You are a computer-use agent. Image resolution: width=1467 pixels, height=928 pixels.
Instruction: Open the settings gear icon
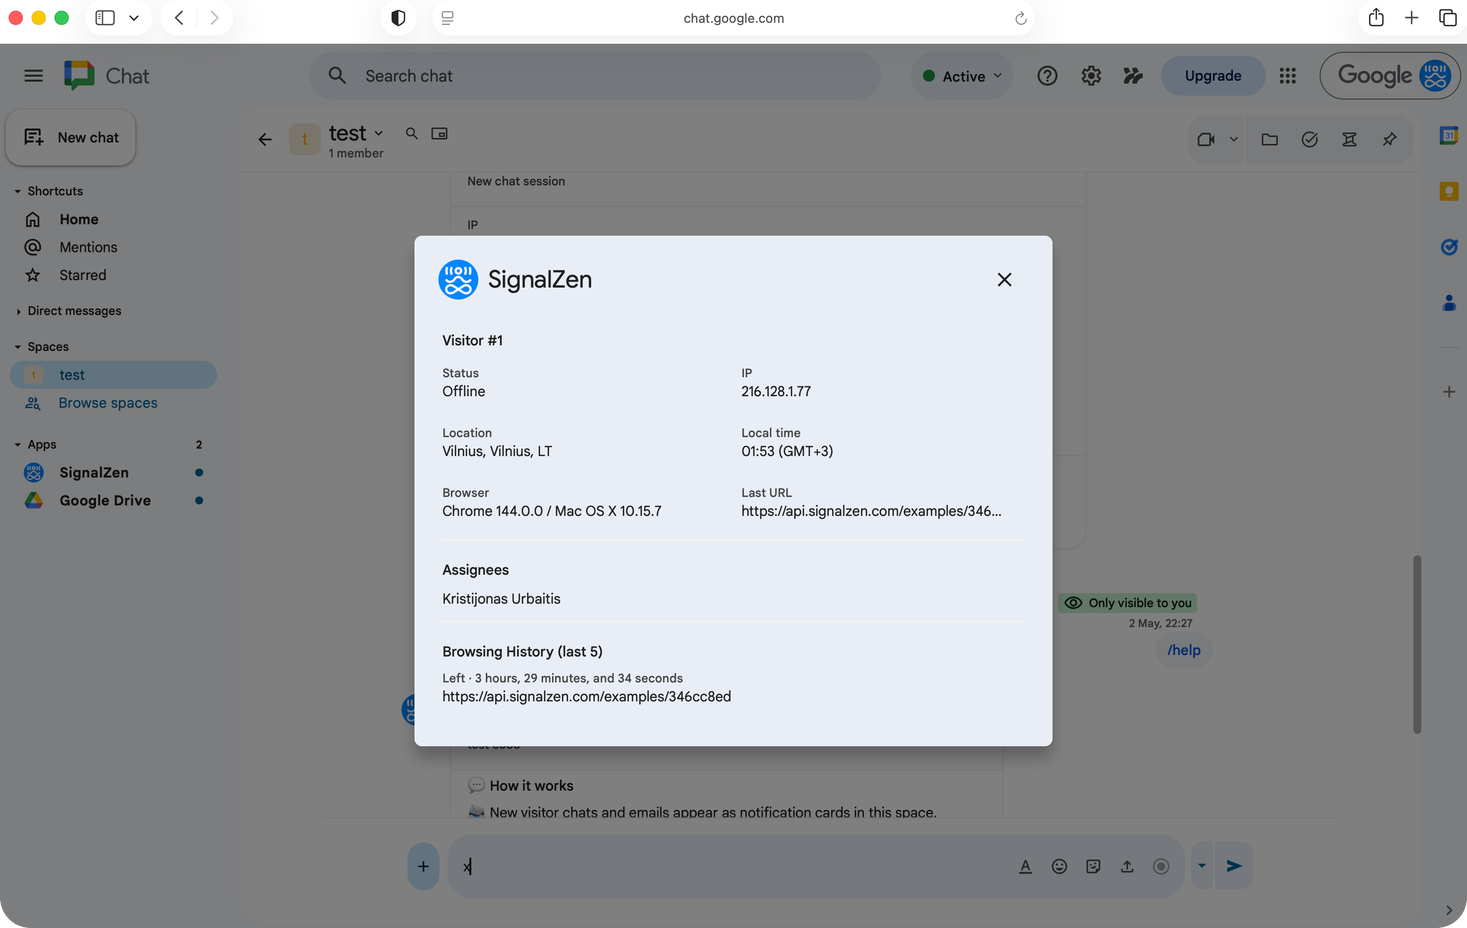pos(1091,76)
